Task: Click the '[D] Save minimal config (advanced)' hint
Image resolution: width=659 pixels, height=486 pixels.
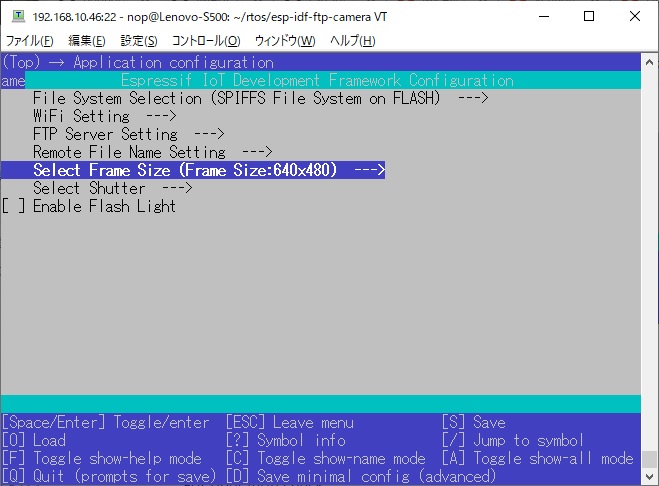Action: pos(361,477)
